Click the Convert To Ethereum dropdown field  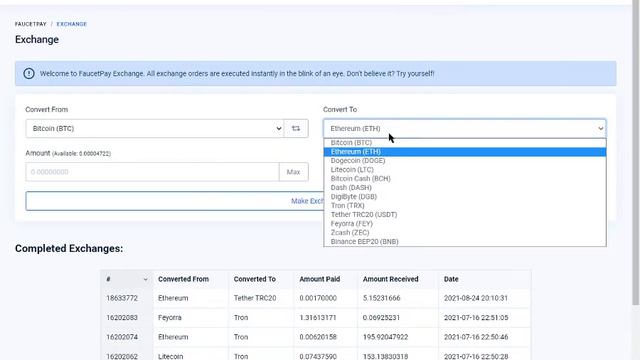click(464, 129)
